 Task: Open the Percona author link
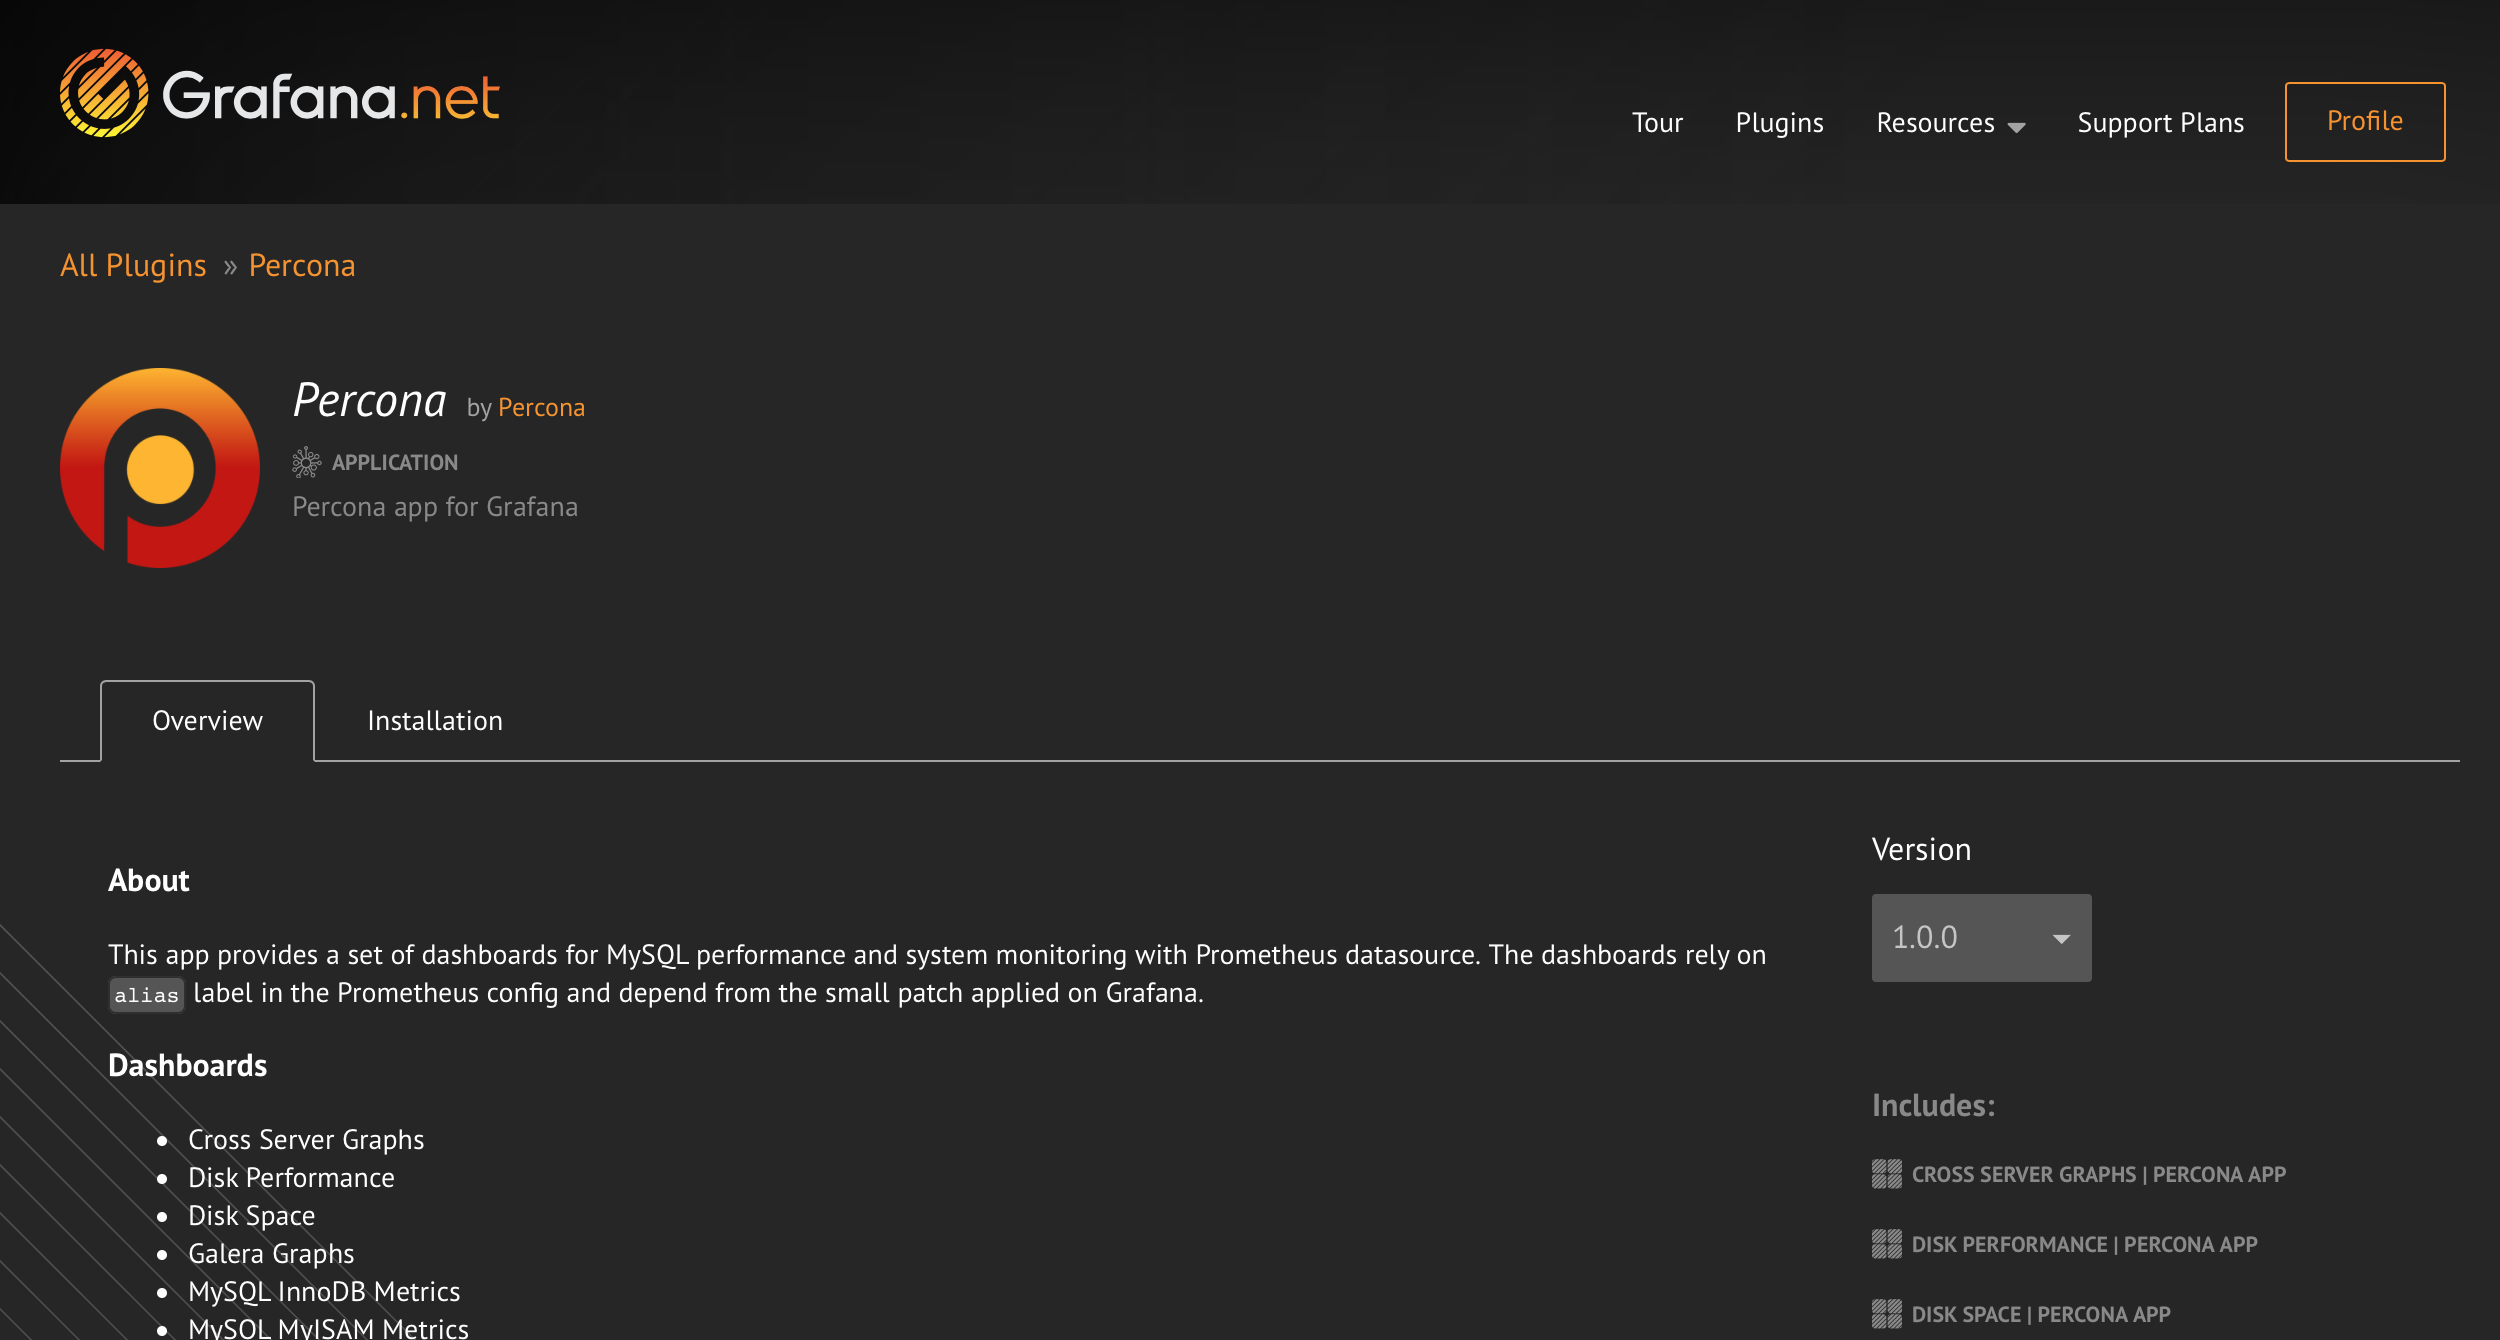click(541, 408)
